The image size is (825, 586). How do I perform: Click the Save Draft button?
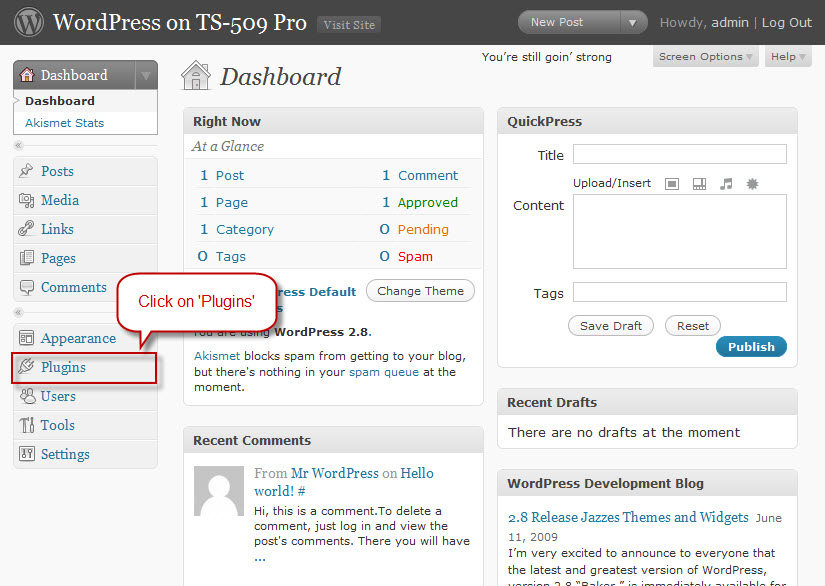(x=610, y=326)
